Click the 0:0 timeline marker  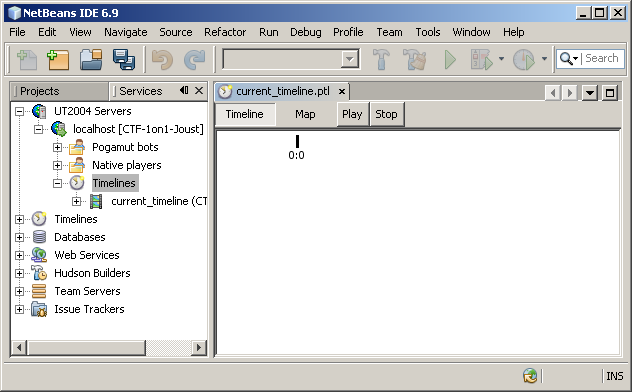[297, 148]
